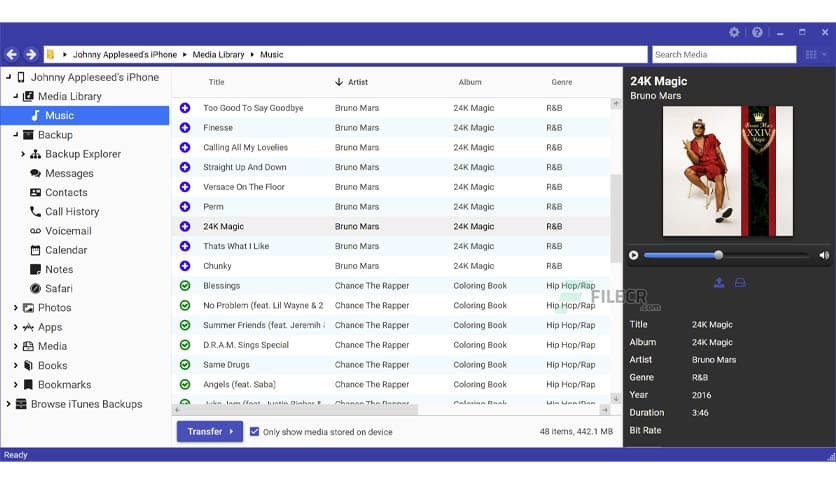Open Voicemail in the sidebar
The image size is (836, 484).
(x=68, y=231)
